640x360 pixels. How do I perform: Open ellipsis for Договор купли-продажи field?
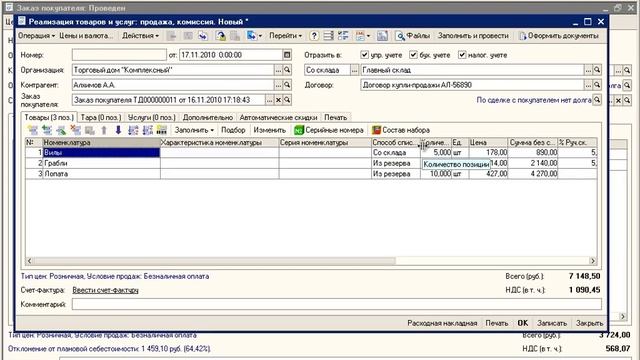coord(588,85)
